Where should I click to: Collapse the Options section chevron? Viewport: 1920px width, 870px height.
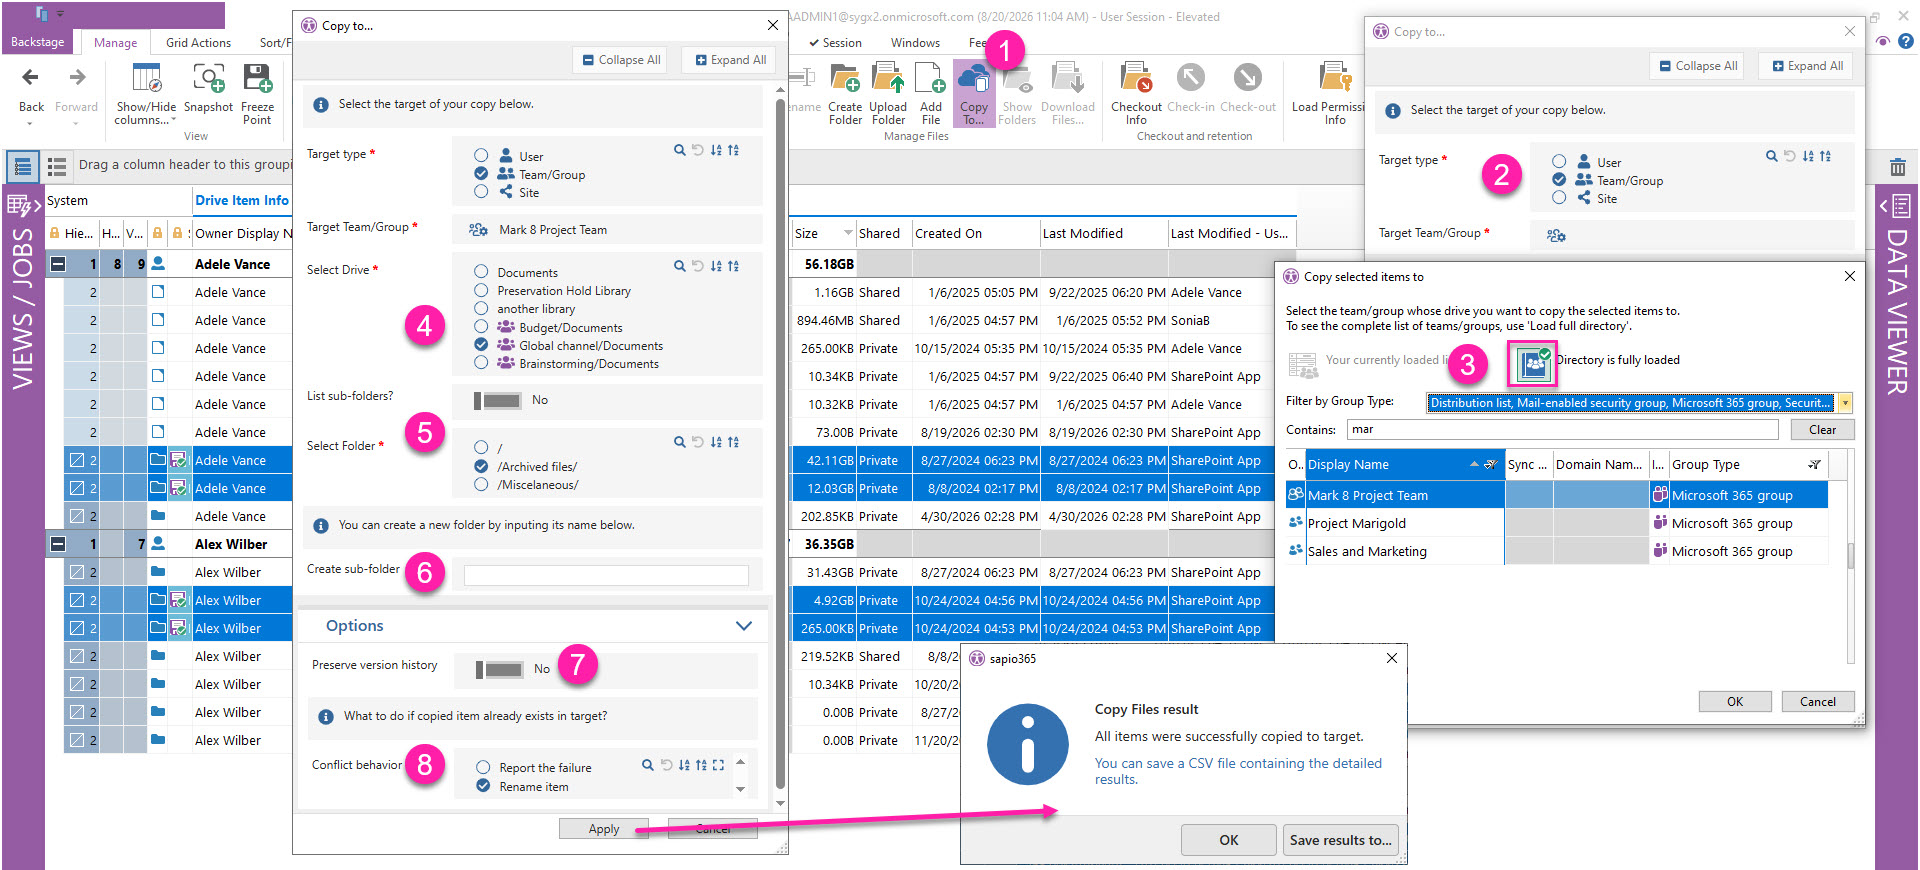click(x=743, y=626)
